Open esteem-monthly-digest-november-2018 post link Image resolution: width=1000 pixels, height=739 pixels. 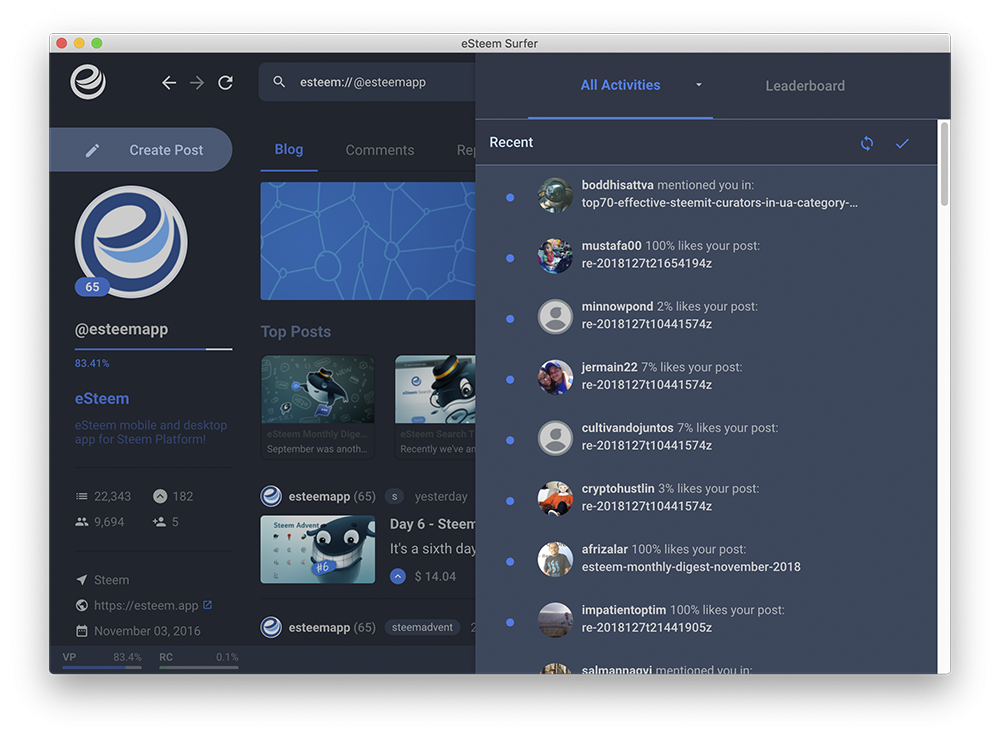coord(691,567)
